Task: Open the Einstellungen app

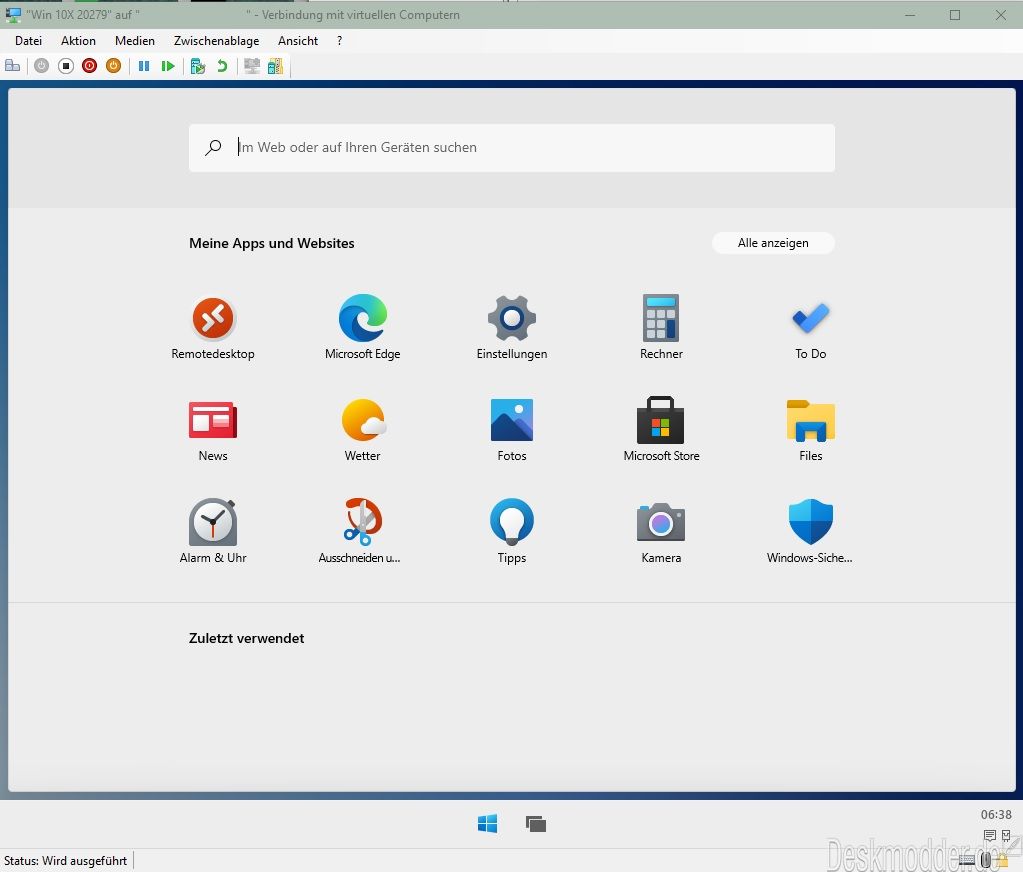Action: pyautogui.click(x=512, y=327)
